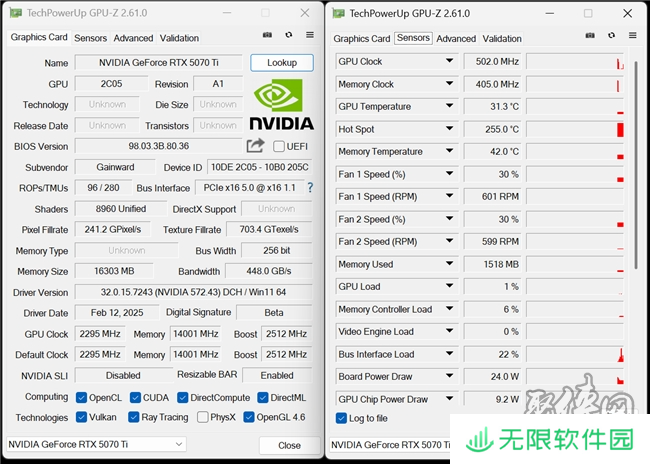Click the 255.0 °C Hot Spot value
This screenshot has height=464, width=650.
point(492,129)
